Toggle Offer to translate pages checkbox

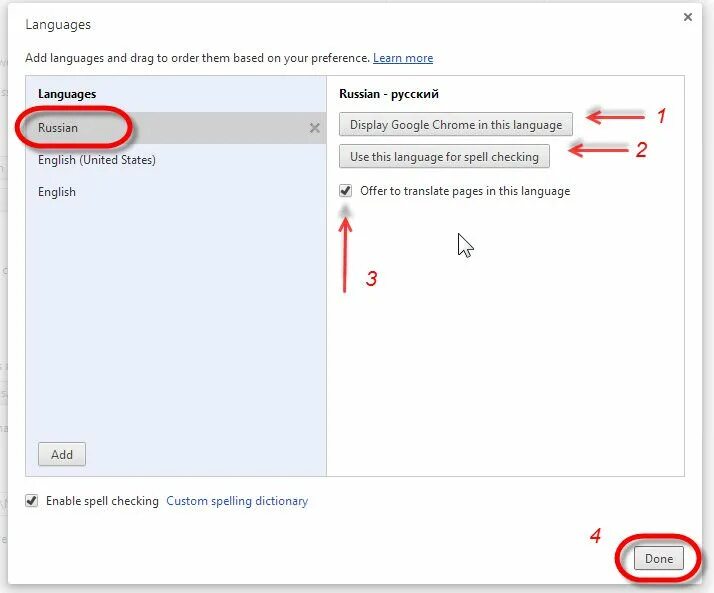(x=346, y=190)
